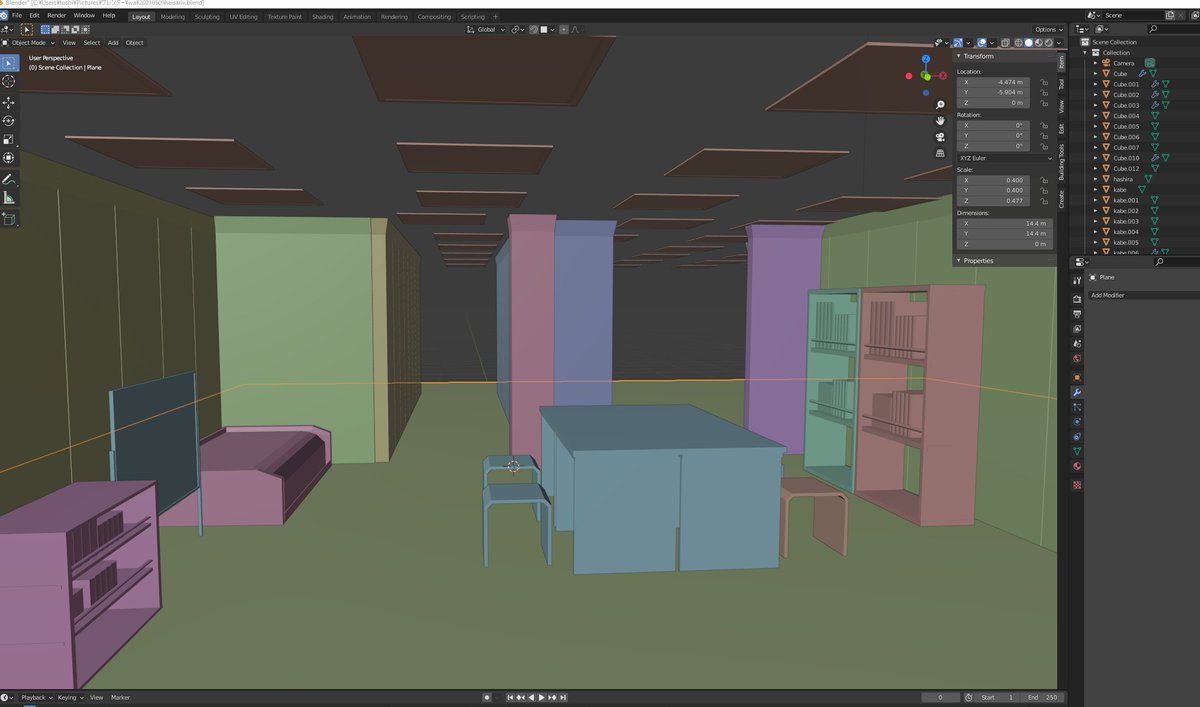Open the Options dropdown in viewport
The width and height of the screenshot is (1200, 707).
point(1048,30)
